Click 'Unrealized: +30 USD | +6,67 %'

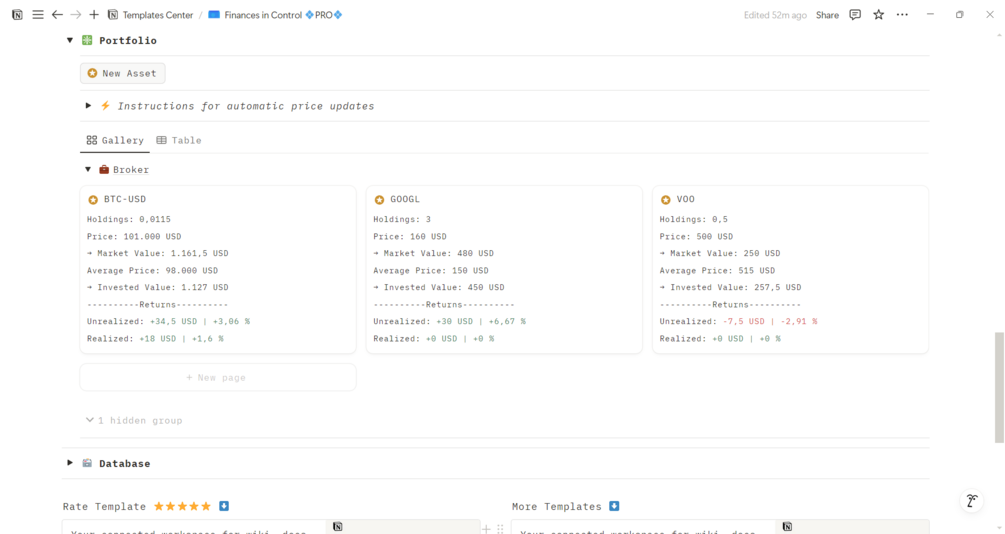449,321
